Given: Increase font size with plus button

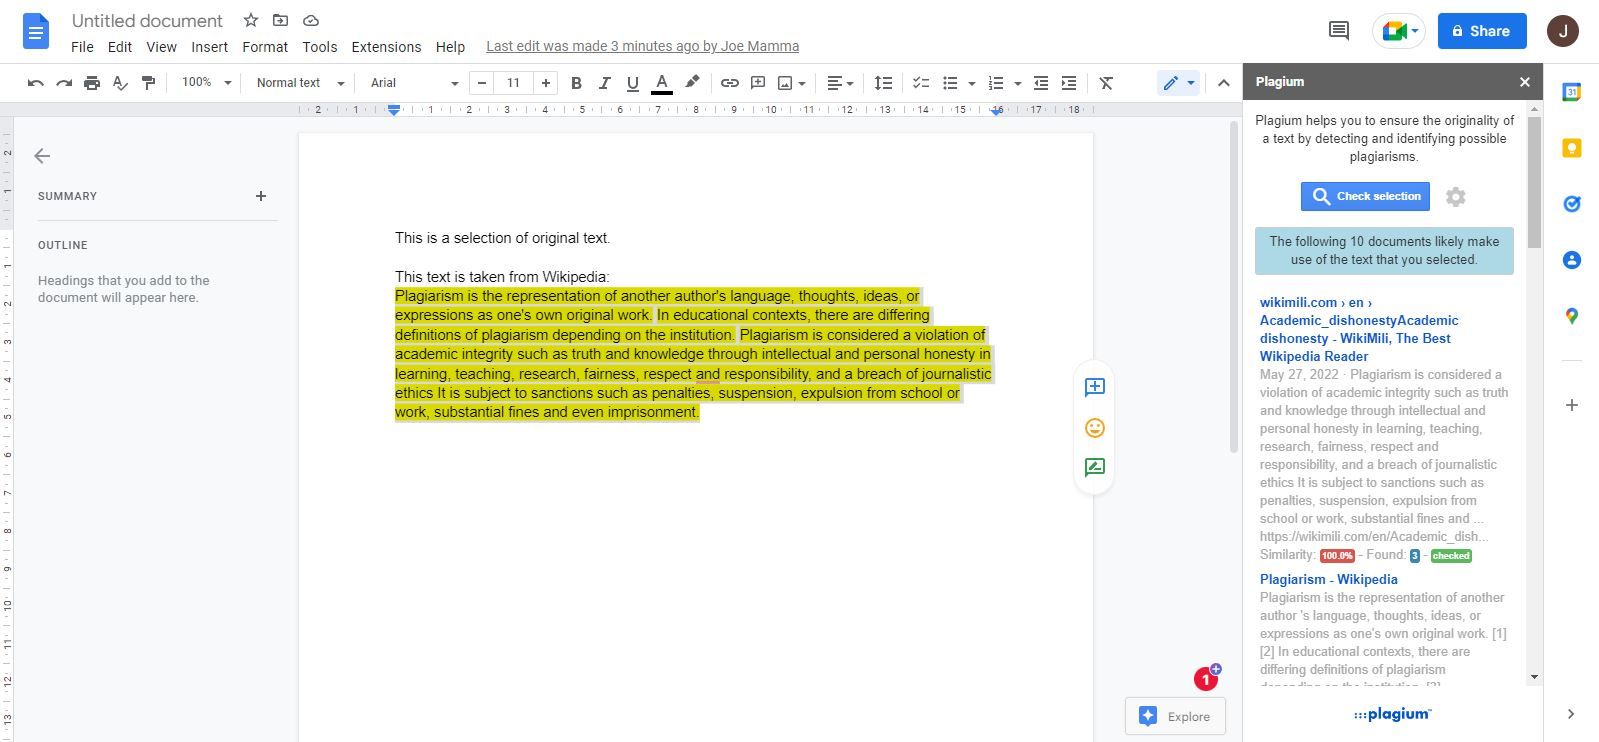Looking at the screenshot, I should [545, 83].
